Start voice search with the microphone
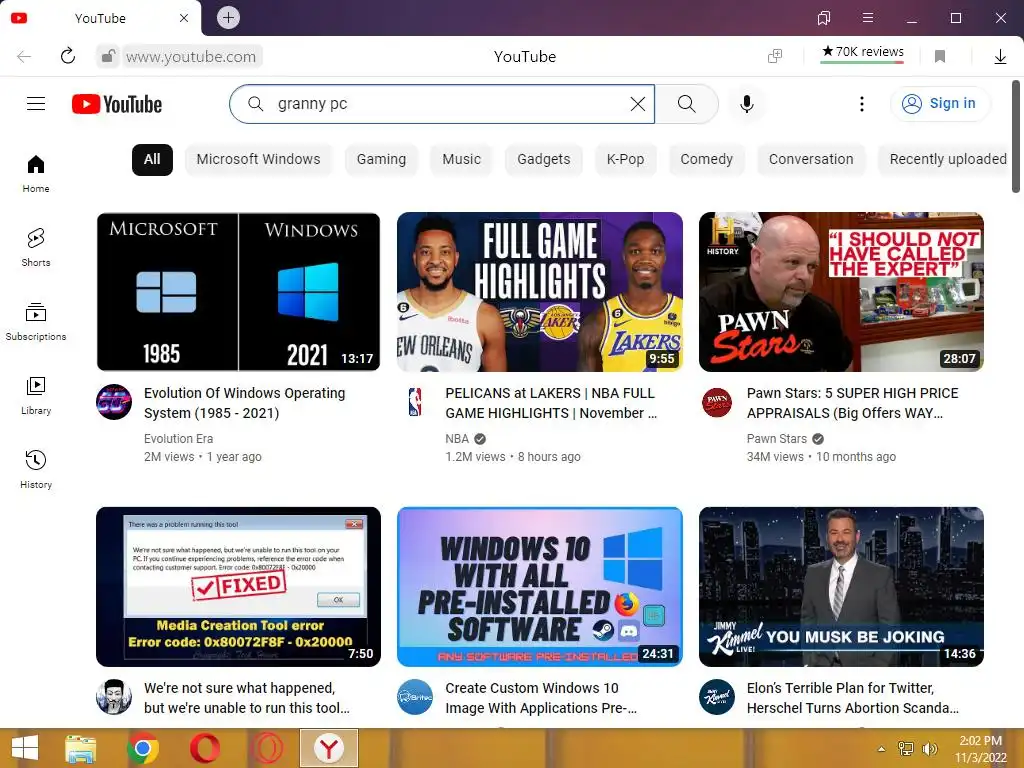The width and height of the screenshot is (1024, 768). coord(746,104)
